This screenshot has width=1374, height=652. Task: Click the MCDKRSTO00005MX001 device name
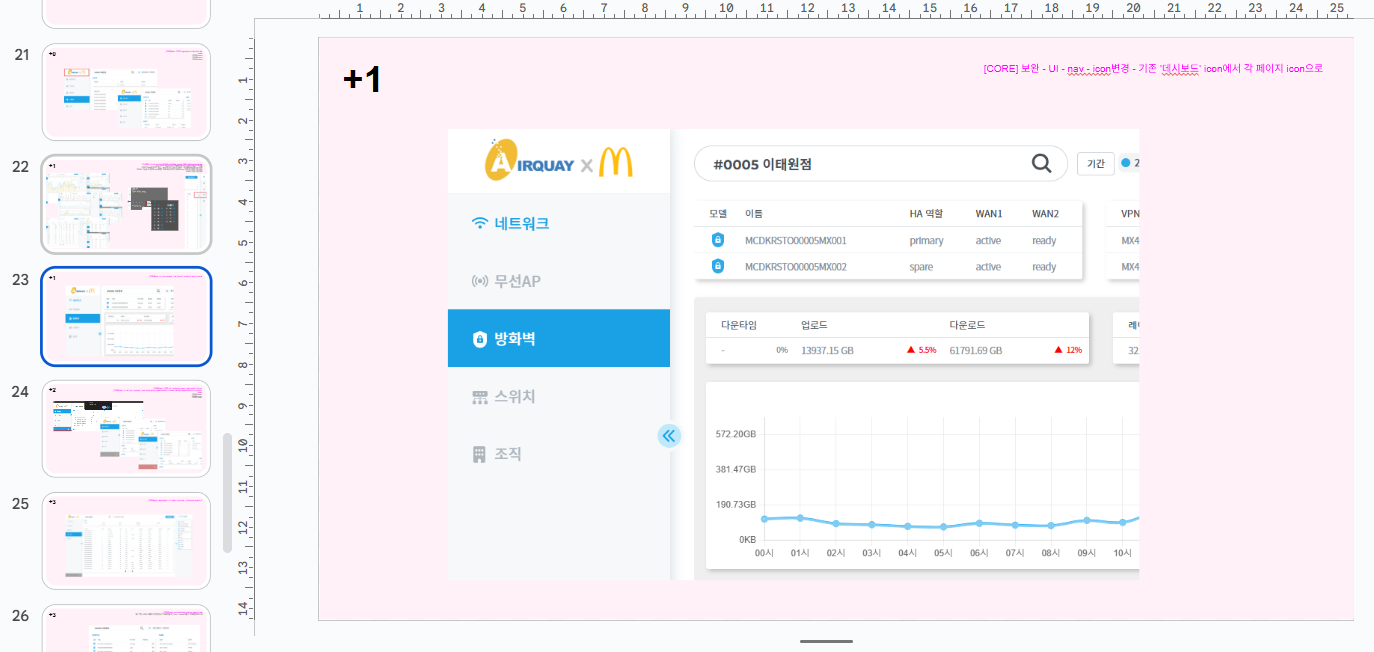[795, 240]
